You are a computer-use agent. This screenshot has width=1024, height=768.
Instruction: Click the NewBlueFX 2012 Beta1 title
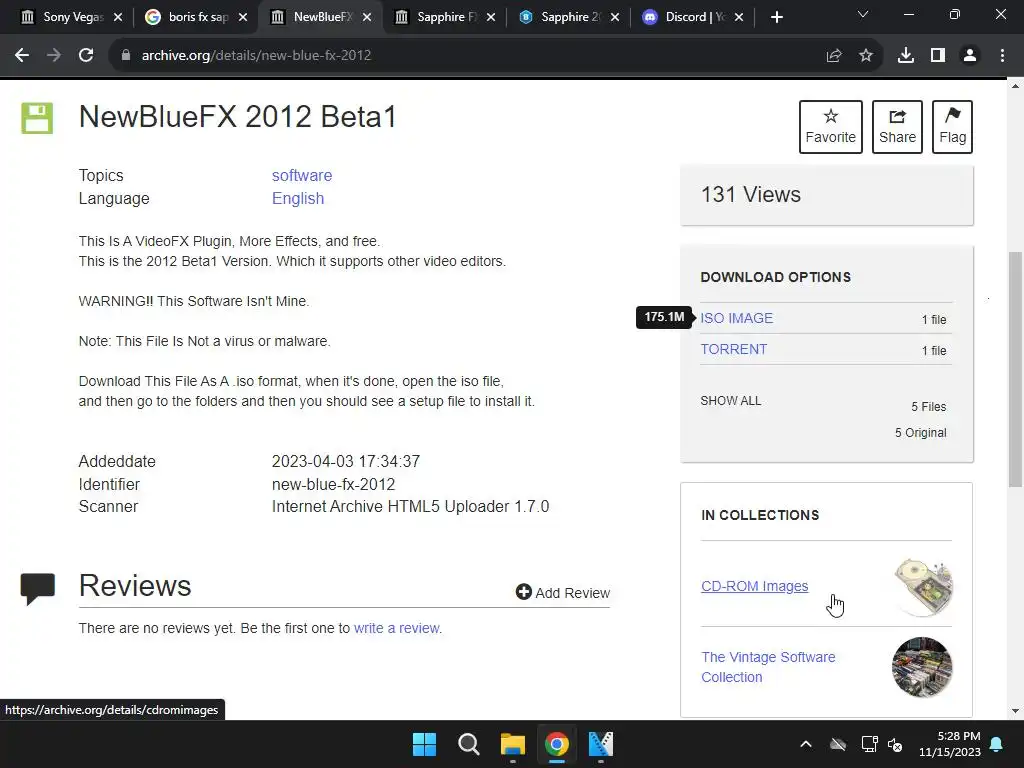238,118
